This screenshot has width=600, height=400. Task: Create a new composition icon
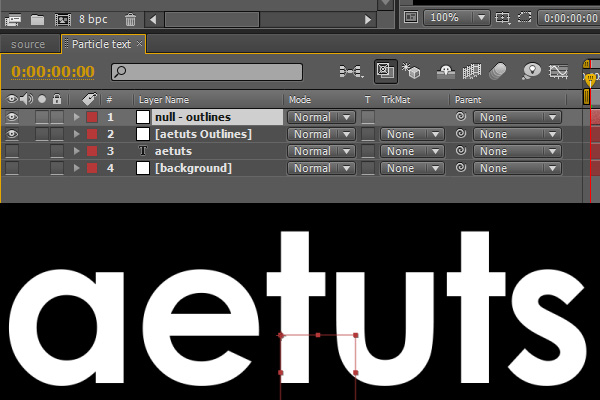click(x=62, y=20)
